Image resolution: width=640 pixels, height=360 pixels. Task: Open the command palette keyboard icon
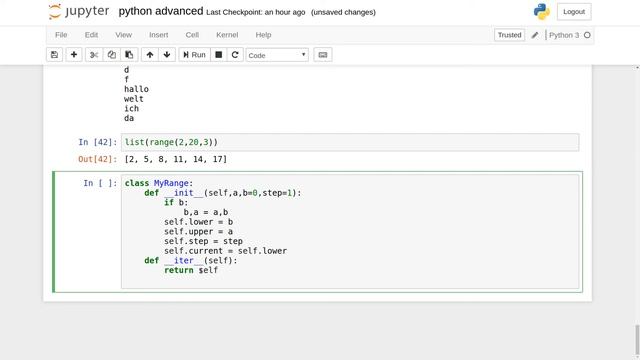point(323,55)
